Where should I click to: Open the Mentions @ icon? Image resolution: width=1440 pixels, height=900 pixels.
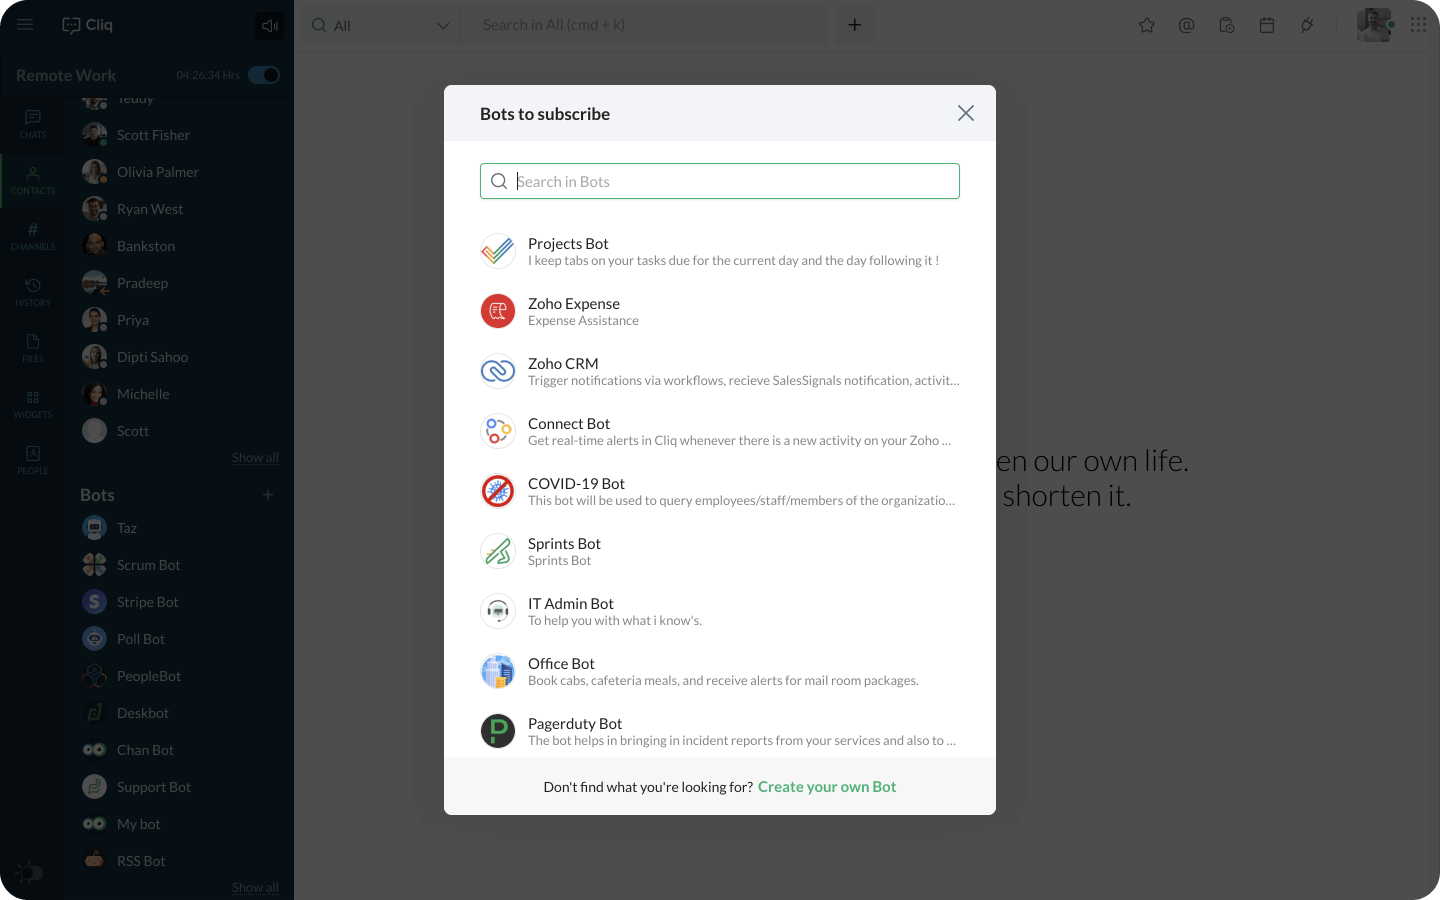(1187, 25)
